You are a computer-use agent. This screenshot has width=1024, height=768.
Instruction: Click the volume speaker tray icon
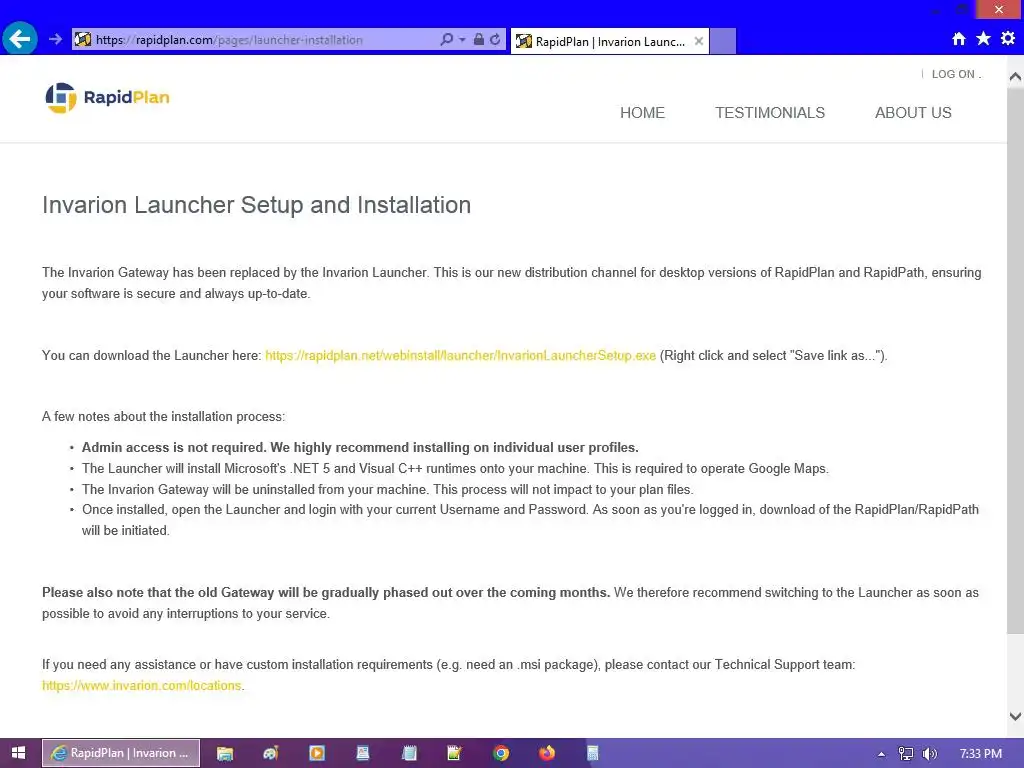[929, 754]
